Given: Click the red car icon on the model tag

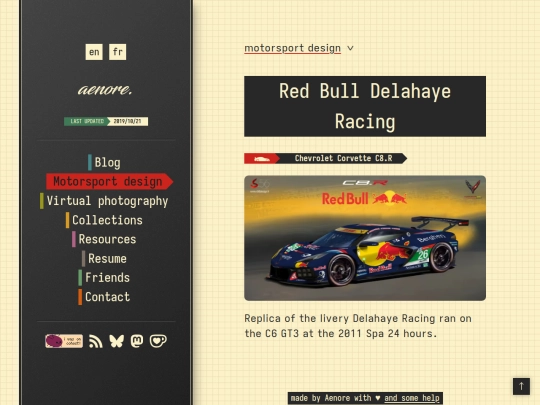Looking at the screenshot, I should (262, 158).
